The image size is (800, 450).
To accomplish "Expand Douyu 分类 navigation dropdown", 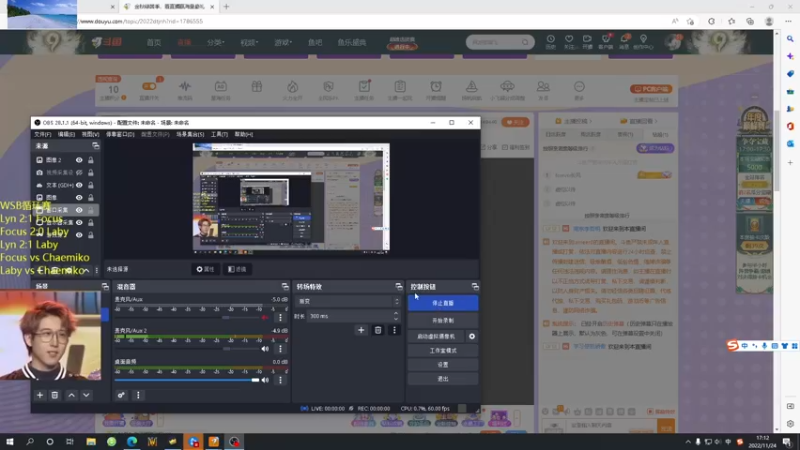I will tap(215, 42).
